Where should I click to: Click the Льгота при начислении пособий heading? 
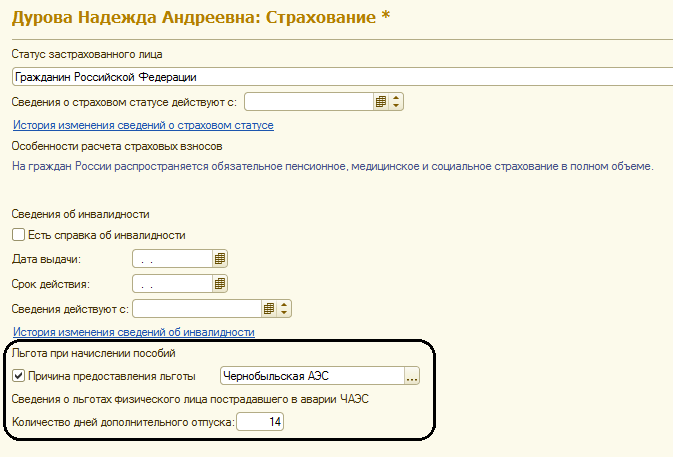click(x=94, y=353)
